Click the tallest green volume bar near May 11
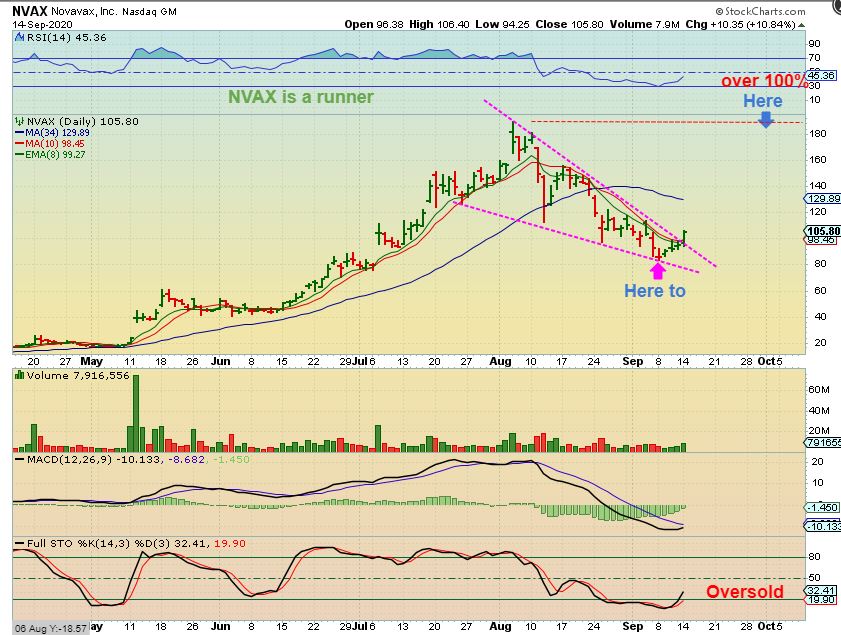841x635 pixels. pos(136,413)
